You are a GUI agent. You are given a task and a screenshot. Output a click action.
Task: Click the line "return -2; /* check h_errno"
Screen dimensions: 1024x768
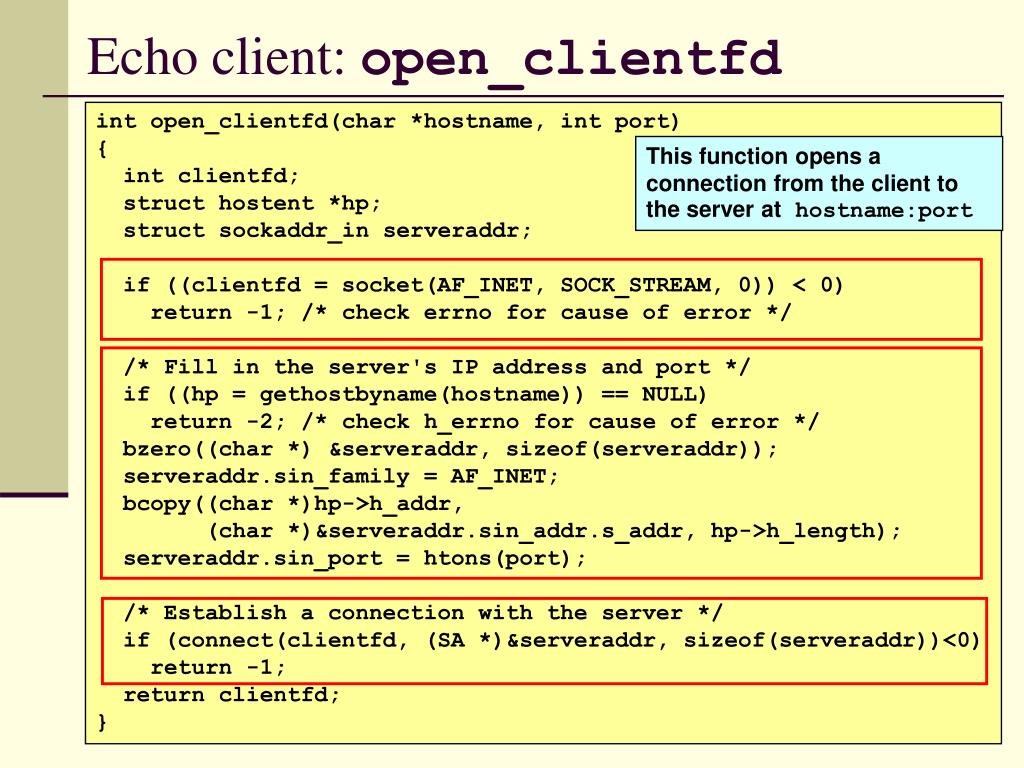pyautogui.click(x=484, y=422)
